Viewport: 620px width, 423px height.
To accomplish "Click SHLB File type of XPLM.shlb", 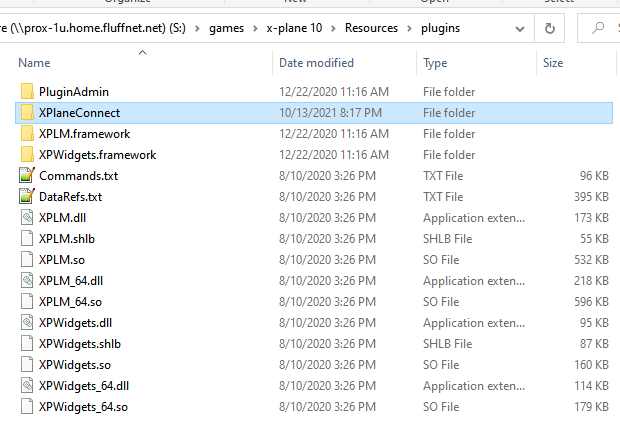I will tap(448, 238).
